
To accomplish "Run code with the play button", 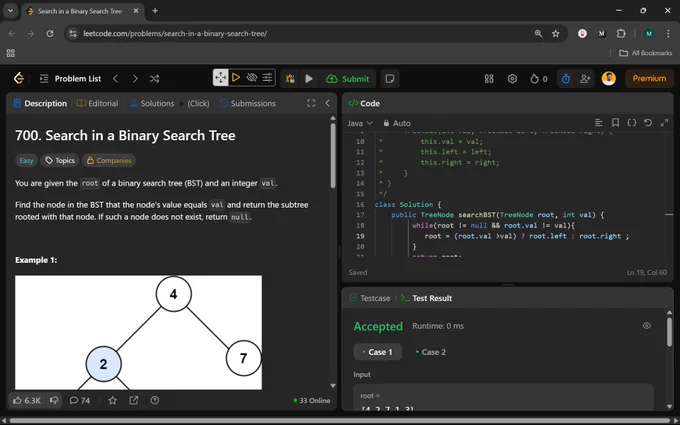I will pos(309,78).
